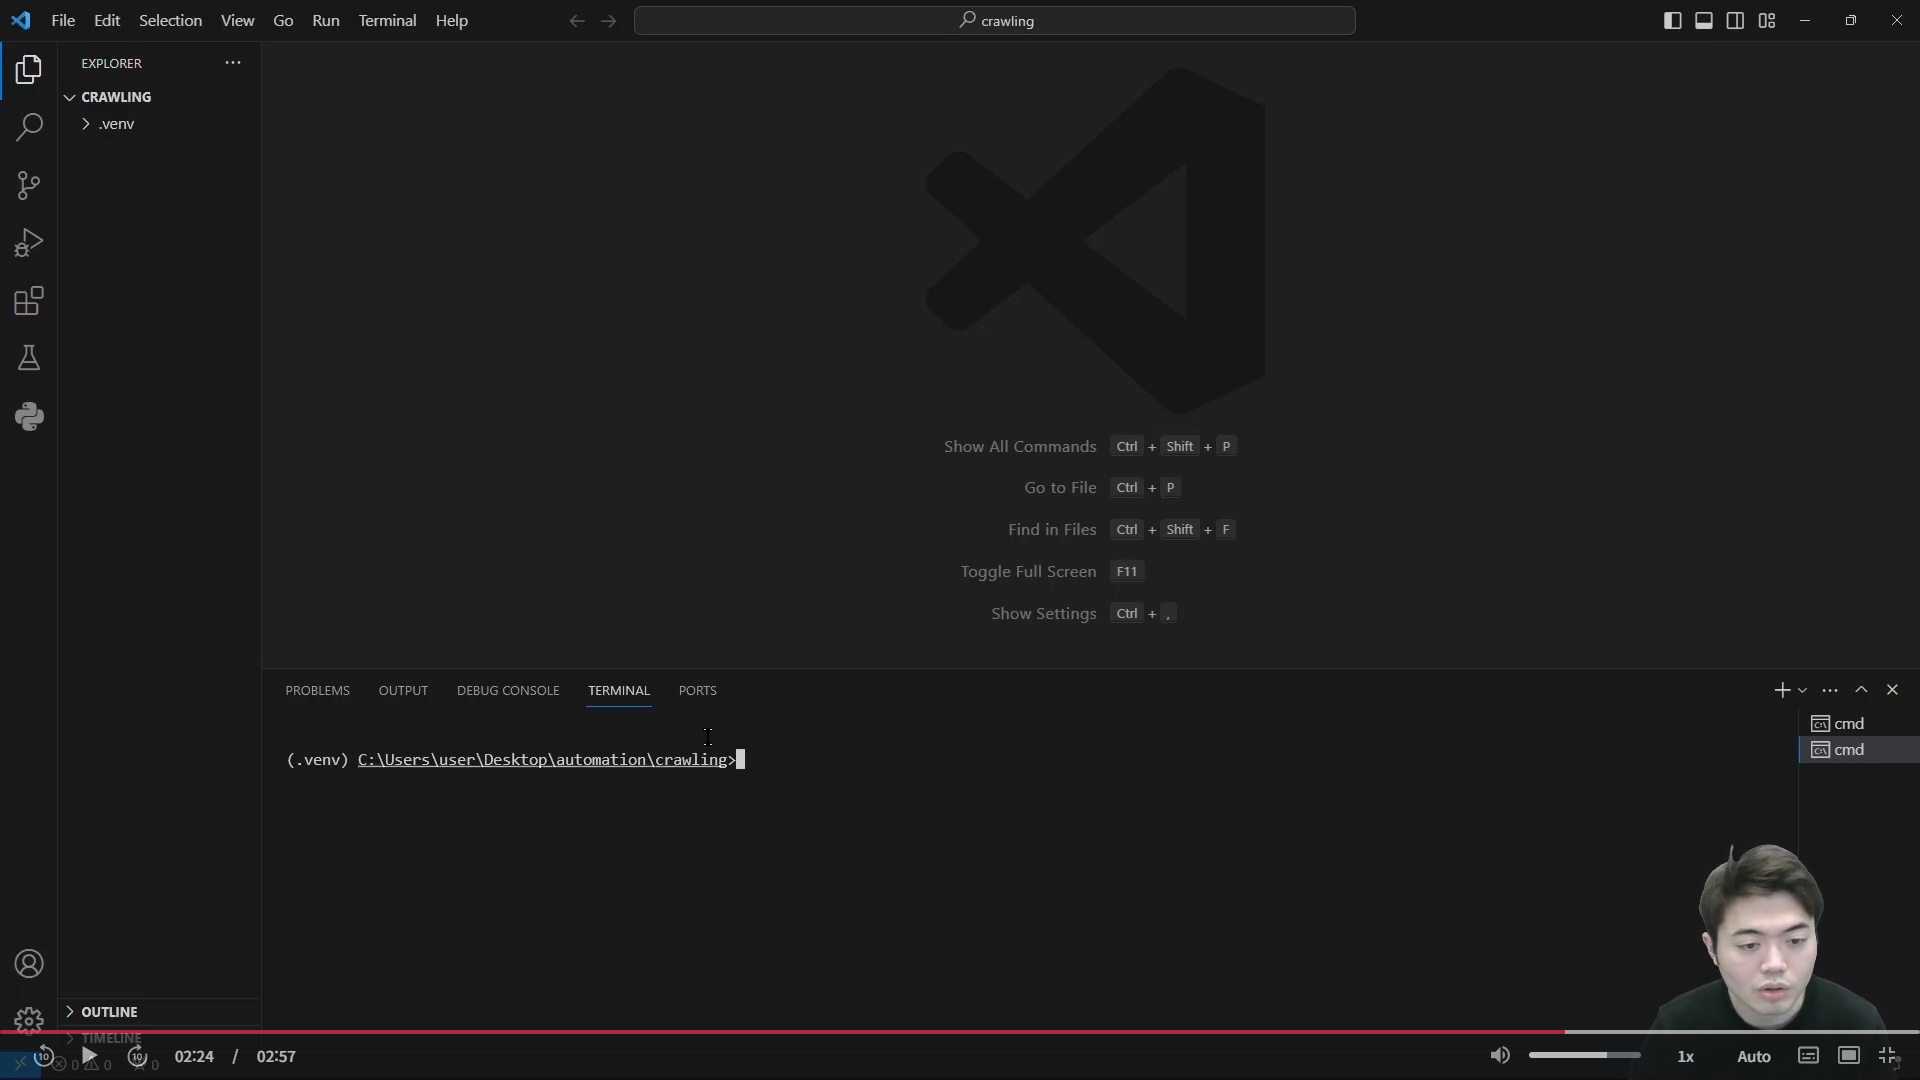
Task: Go forward with the right navigation arrow
Action: tap(609, 21)
